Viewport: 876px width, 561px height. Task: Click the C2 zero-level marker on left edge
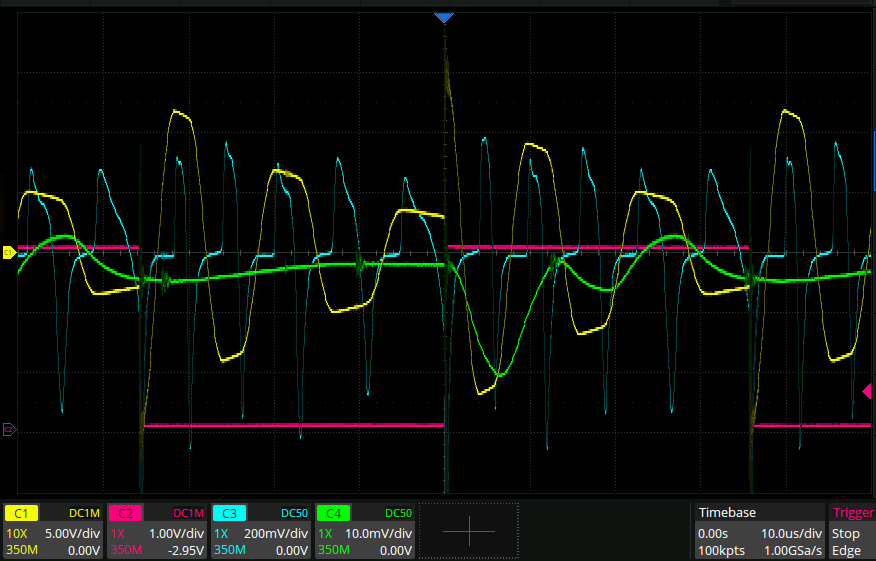pos(9,430)
